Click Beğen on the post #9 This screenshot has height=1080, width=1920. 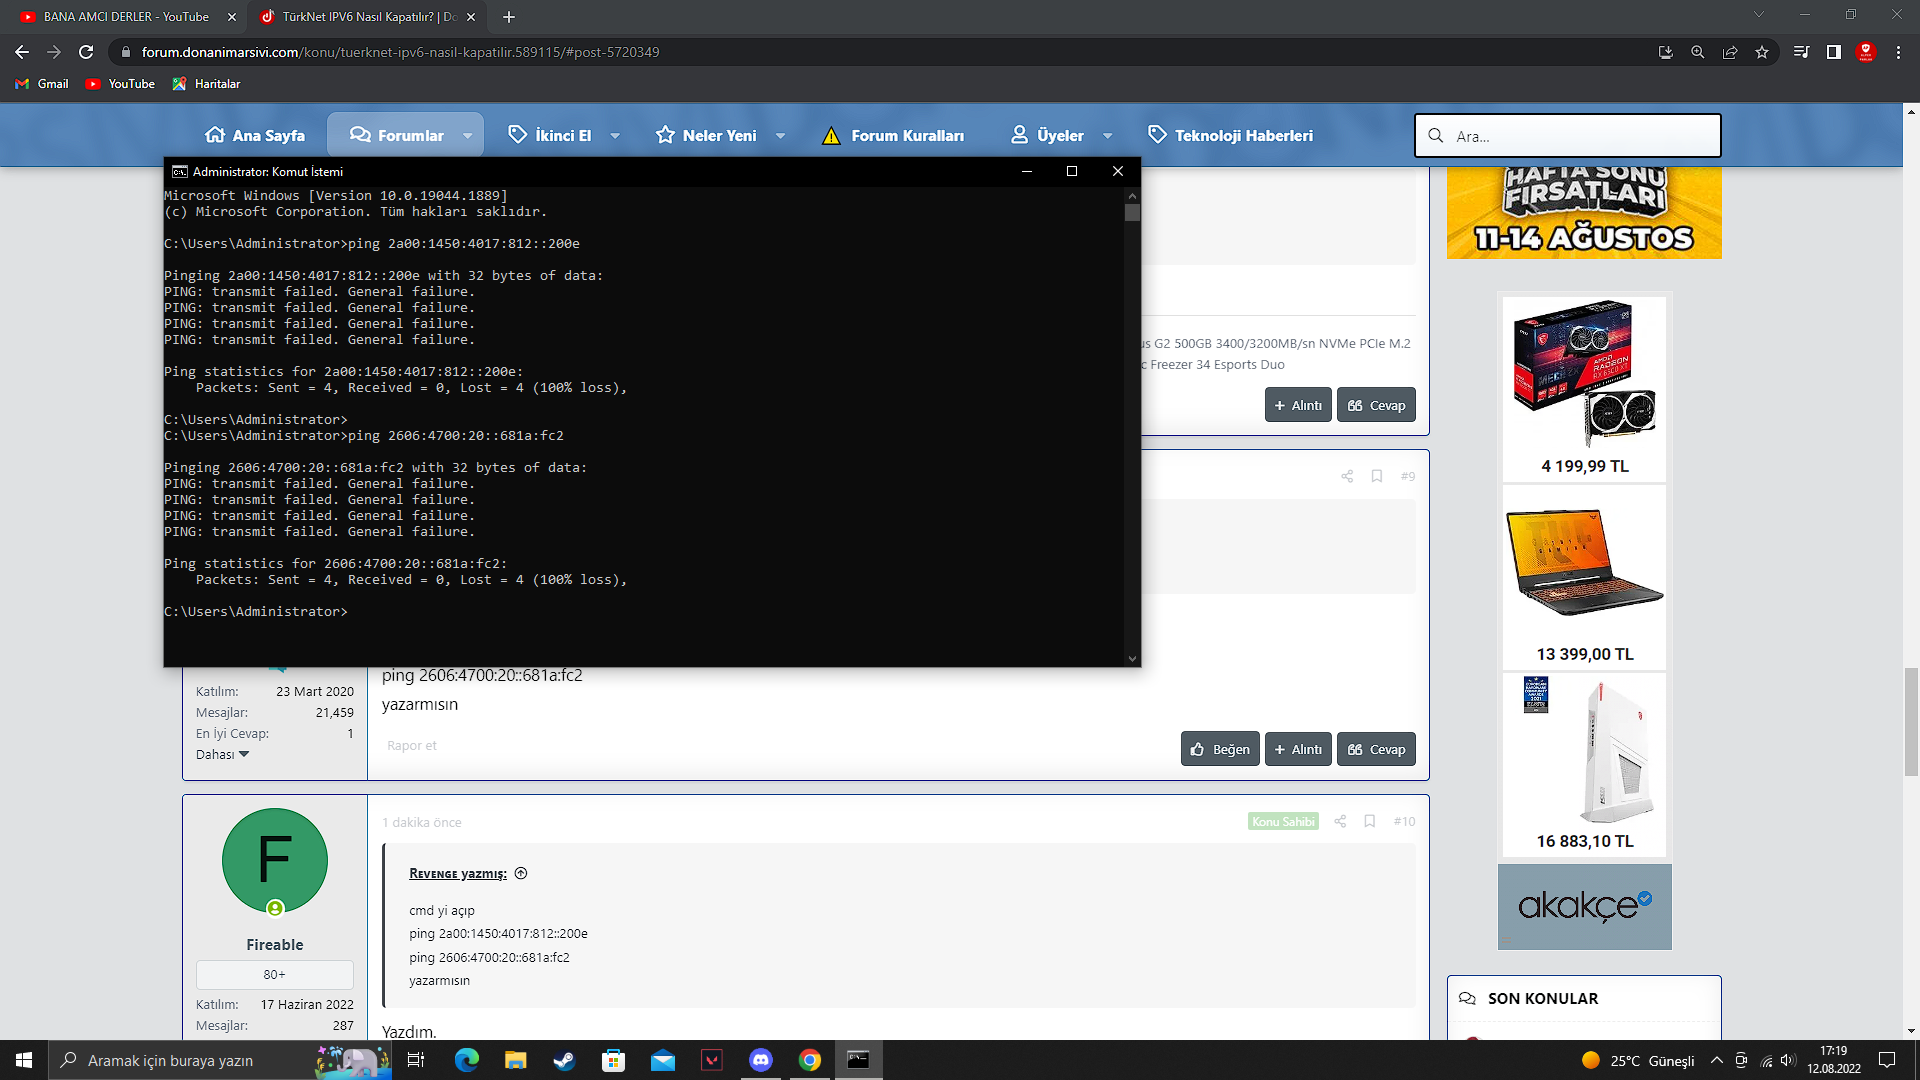pos(1220,749)
